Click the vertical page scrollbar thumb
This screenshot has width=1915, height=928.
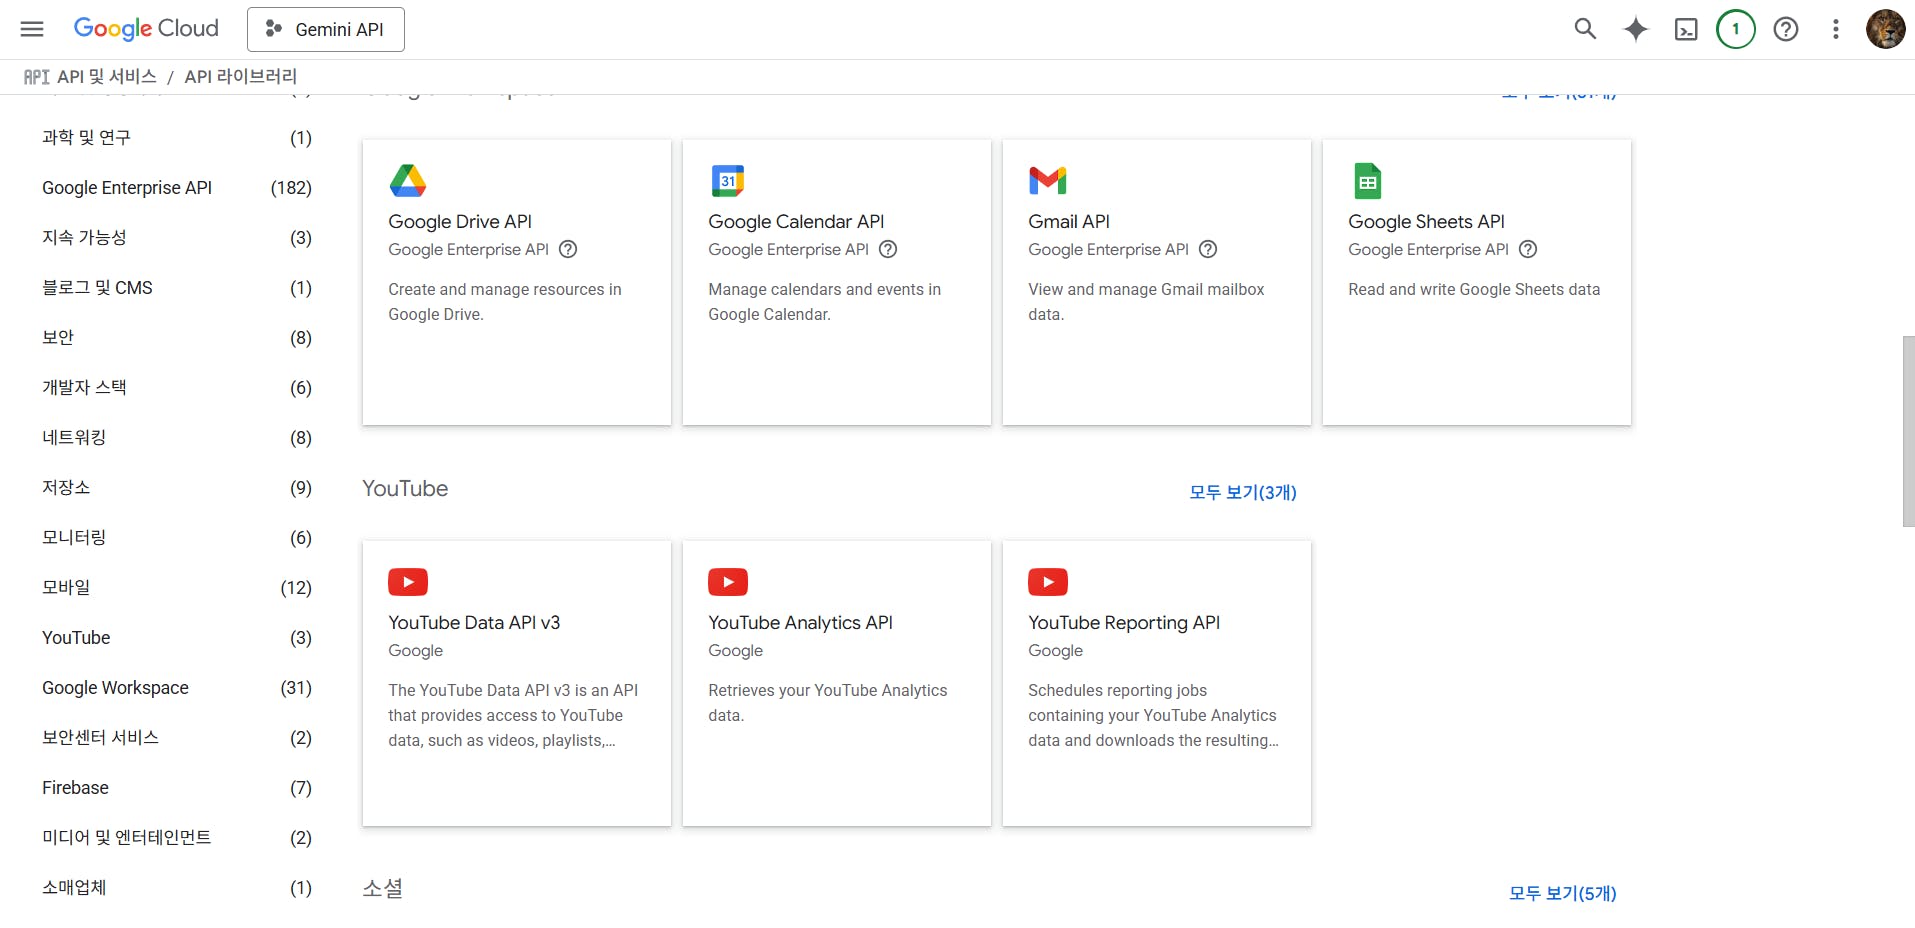[1908, 430]
